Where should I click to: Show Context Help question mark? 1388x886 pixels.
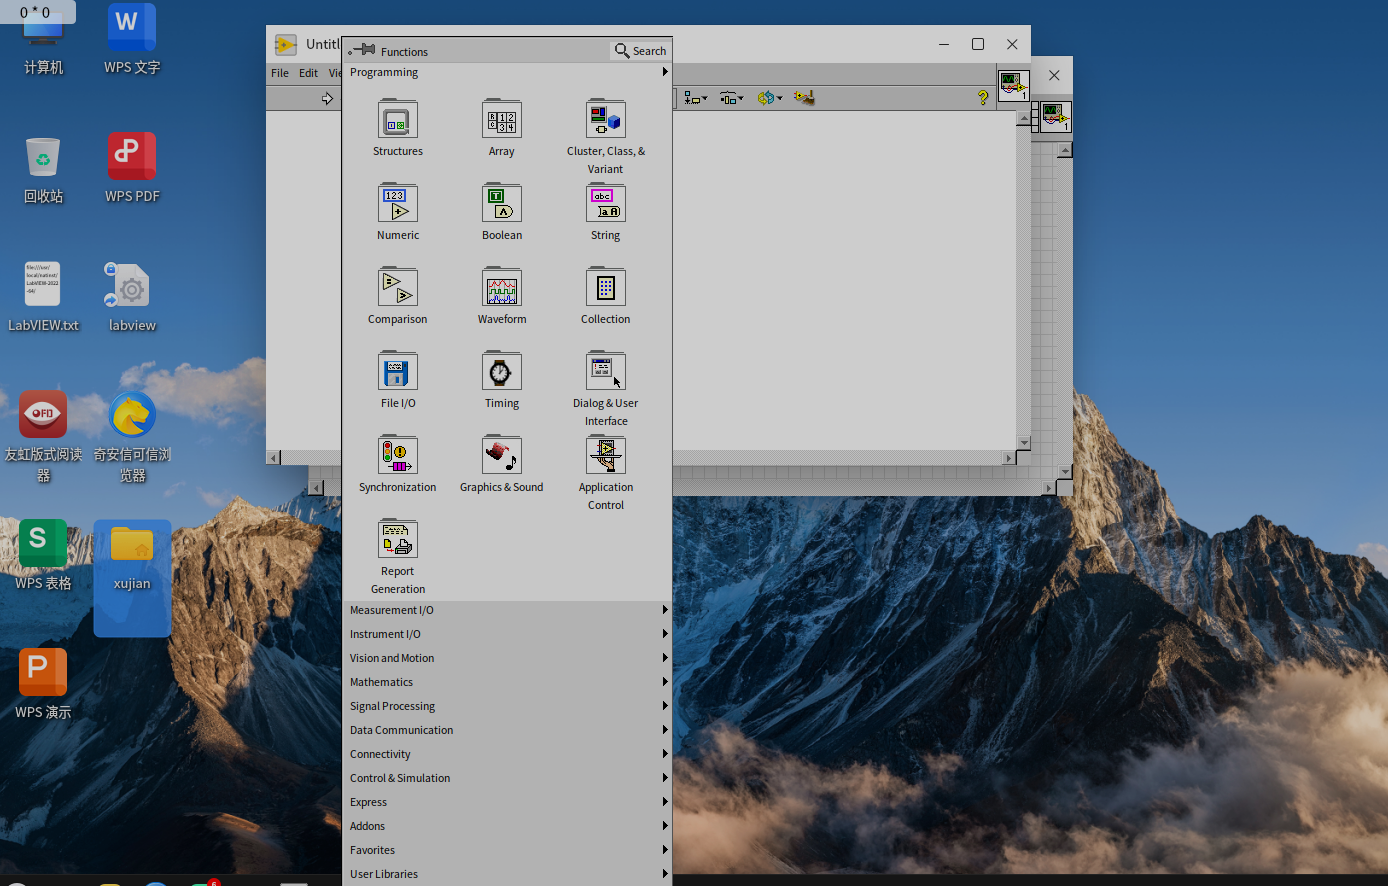(x=983, y=97)
